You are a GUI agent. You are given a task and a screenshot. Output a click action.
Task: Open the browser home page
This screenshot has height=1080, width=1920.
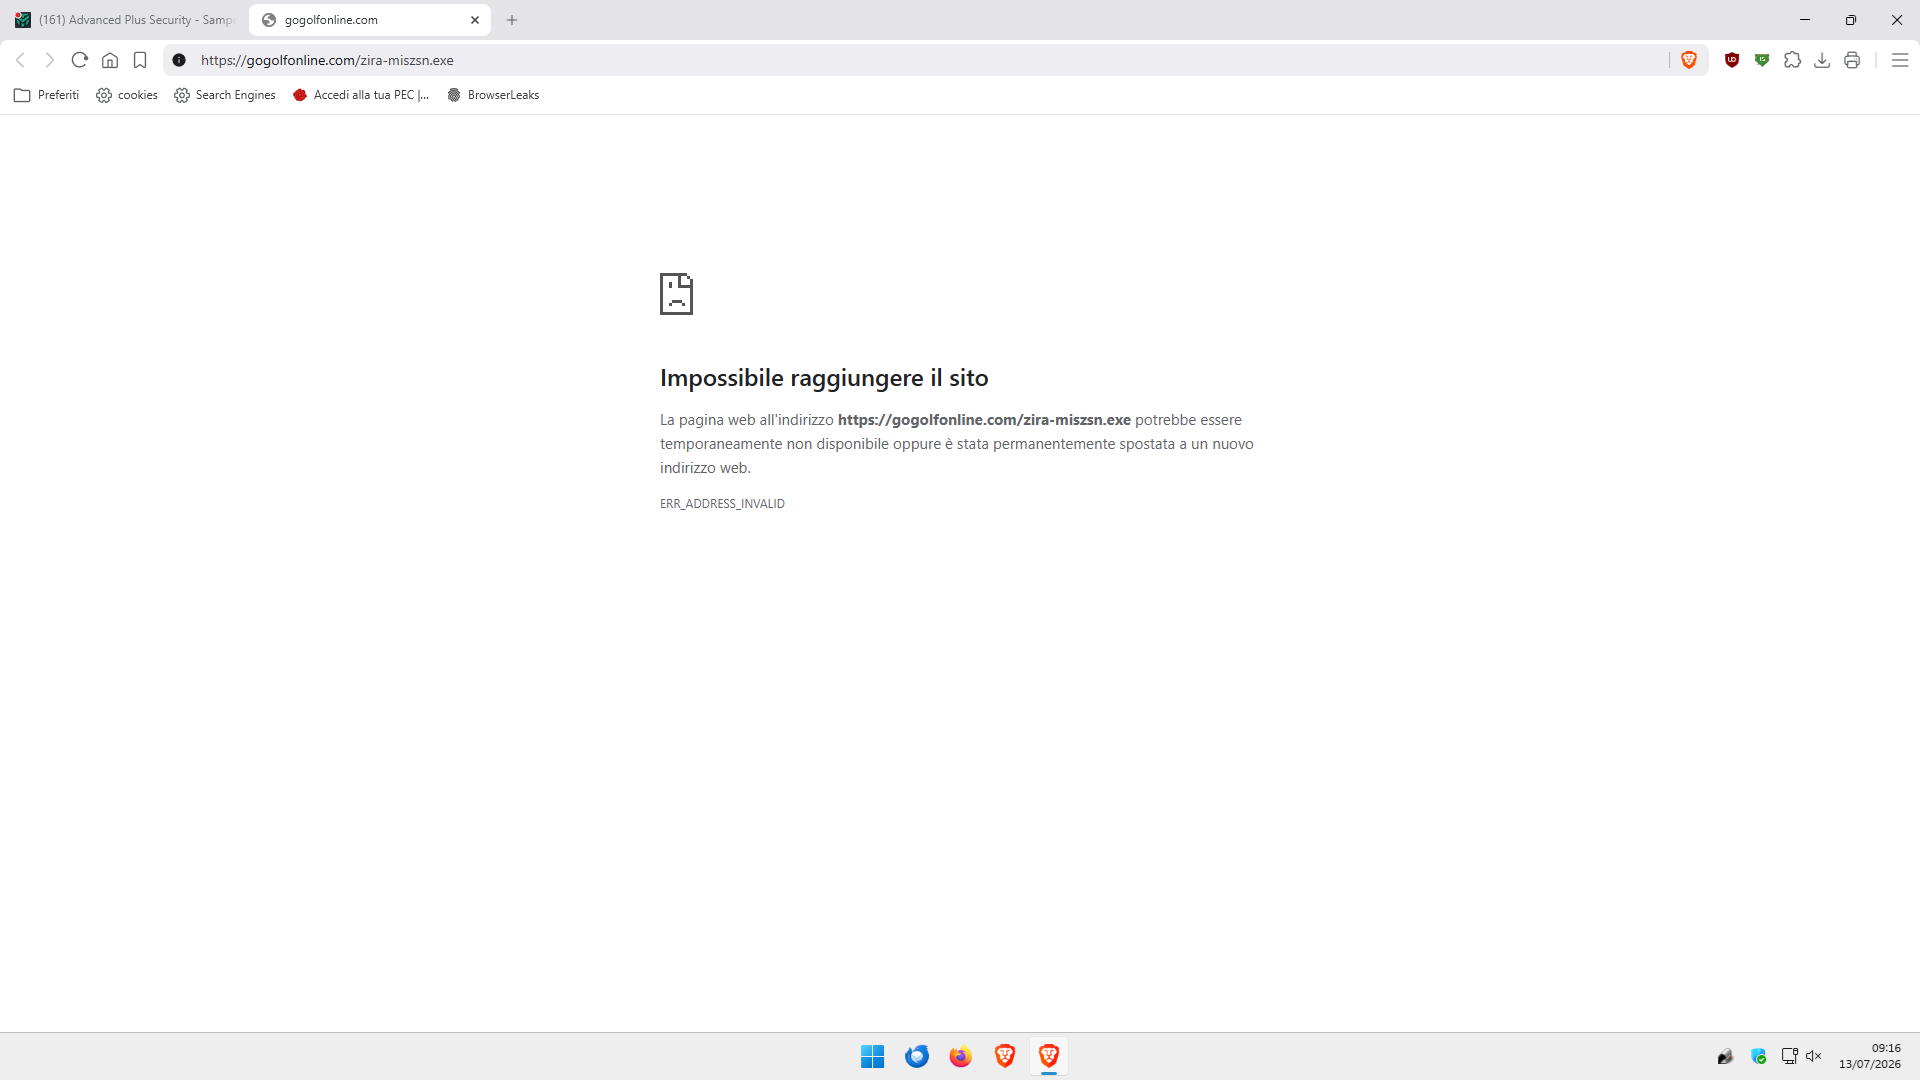pos(110,60)
